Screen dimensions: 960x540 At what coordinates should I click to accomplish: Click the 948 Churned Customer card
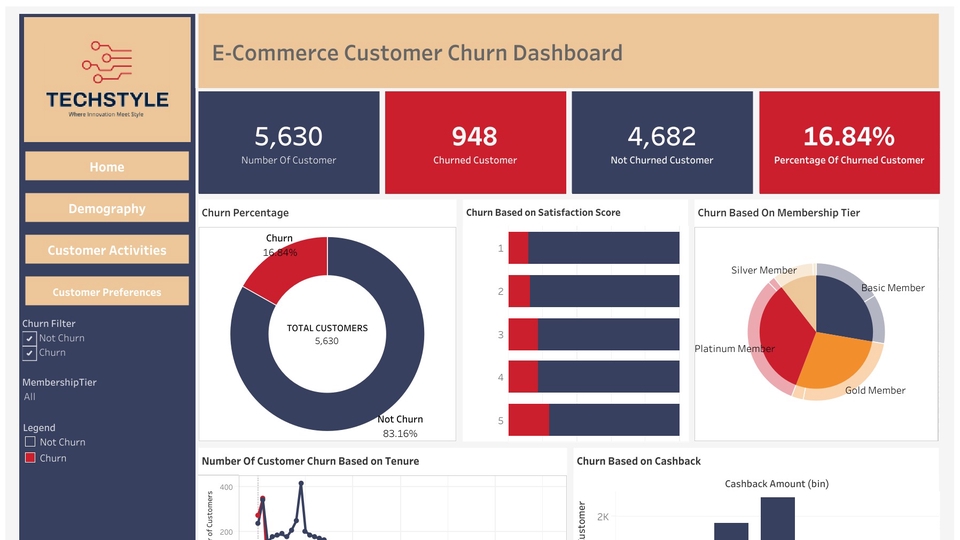coord(475,142)
